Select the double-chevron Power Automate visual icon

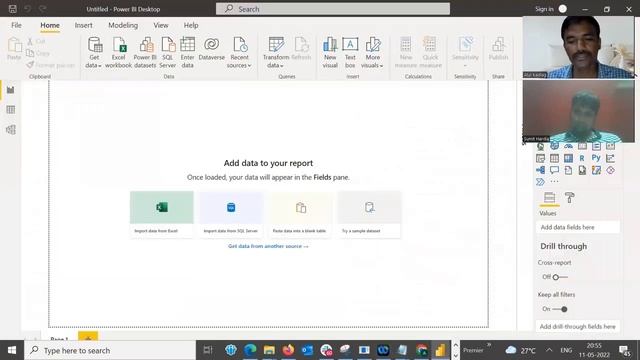tap(540, 182)
